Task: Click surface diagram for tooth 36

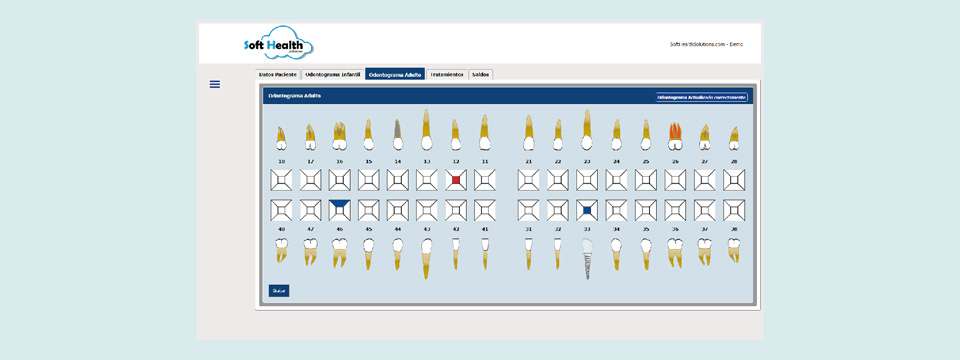Action: (675, 210)
